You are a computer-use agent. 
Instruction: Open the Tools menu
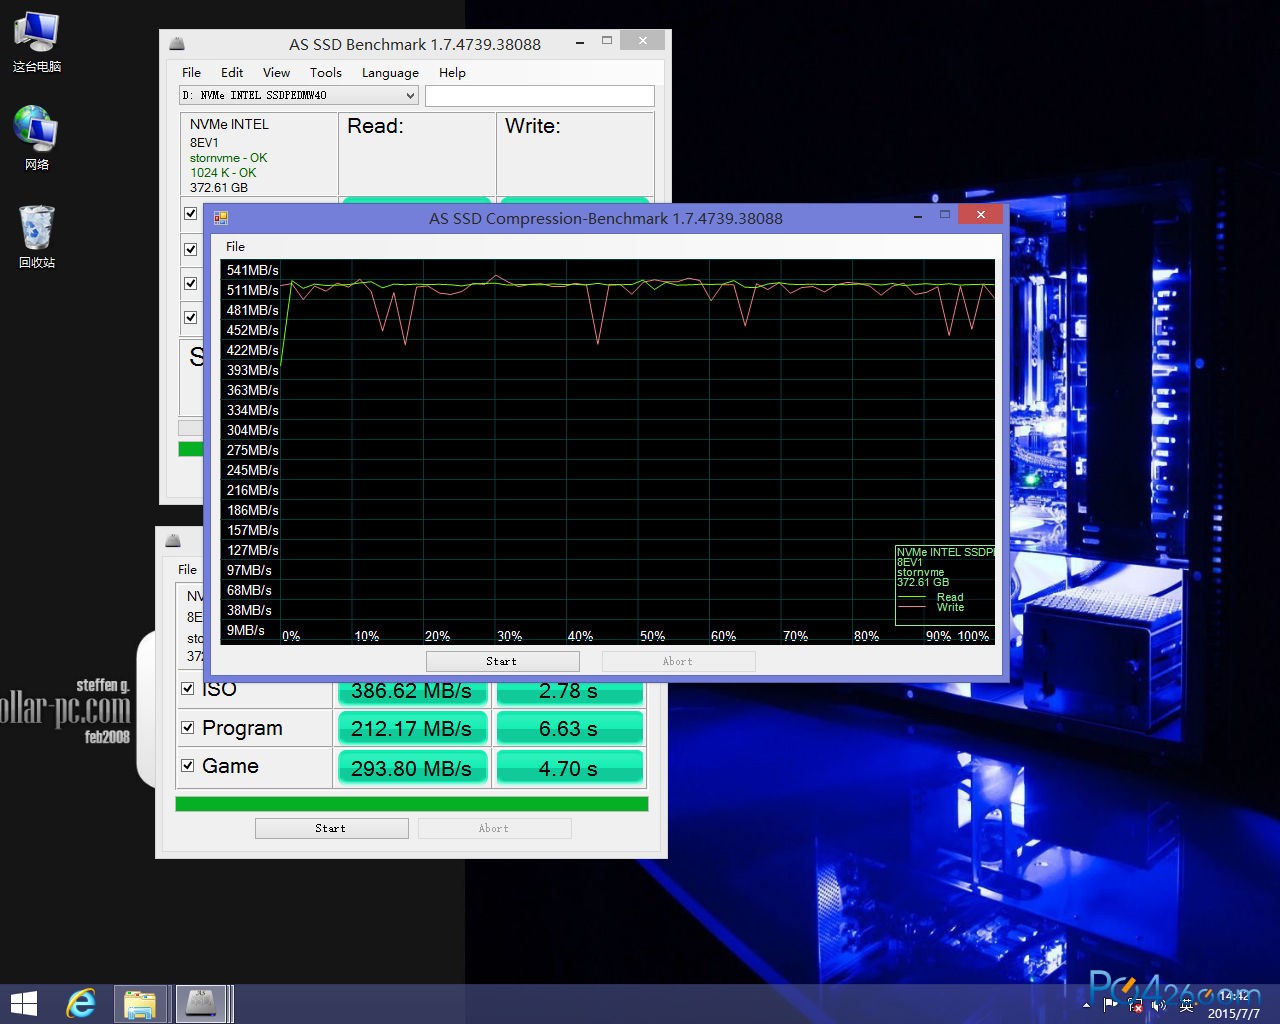pos(325,72)
